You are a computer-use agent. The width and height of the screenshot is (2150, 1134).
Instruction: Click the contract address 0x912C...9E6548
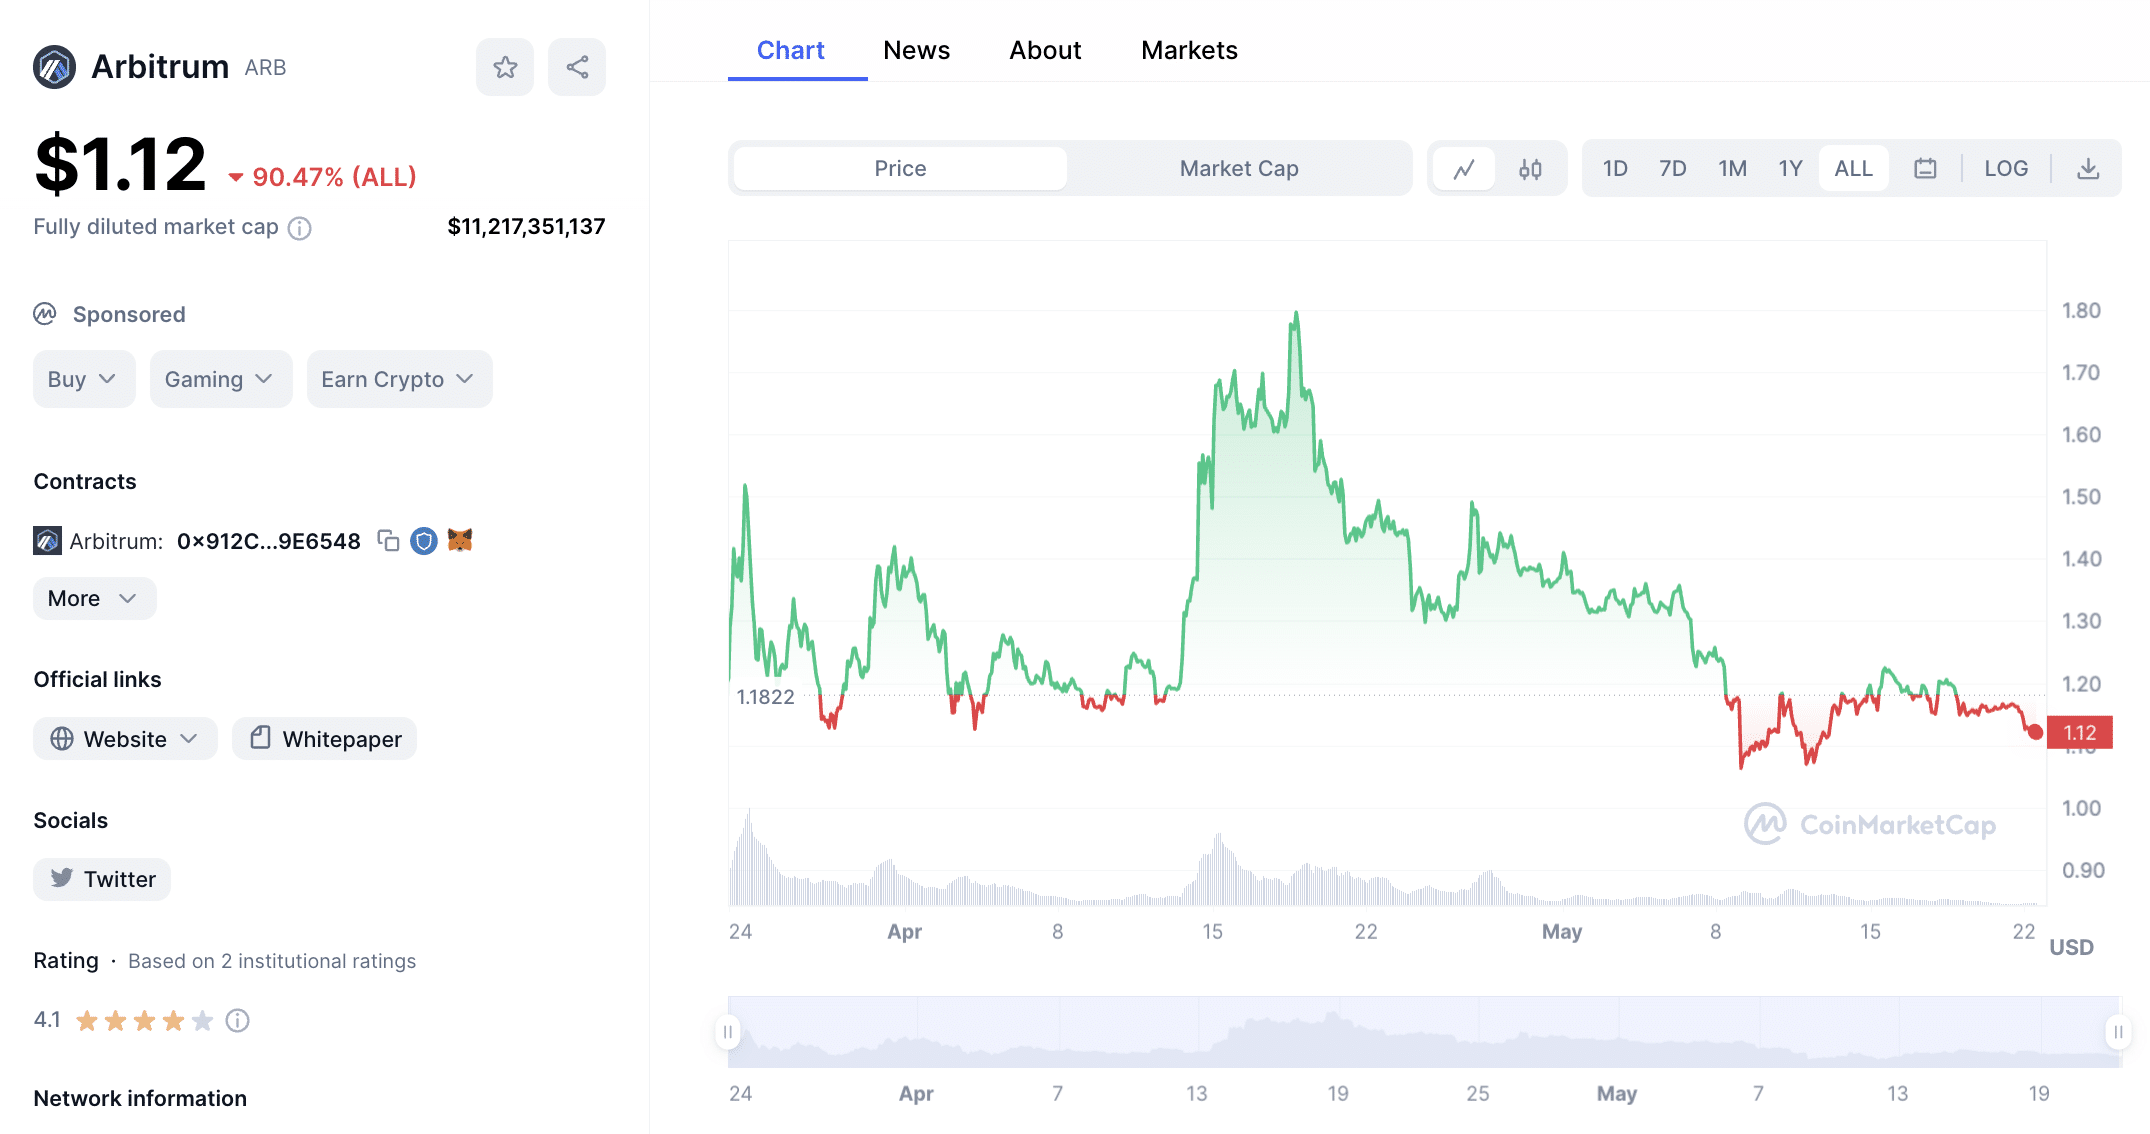(269, 541)
